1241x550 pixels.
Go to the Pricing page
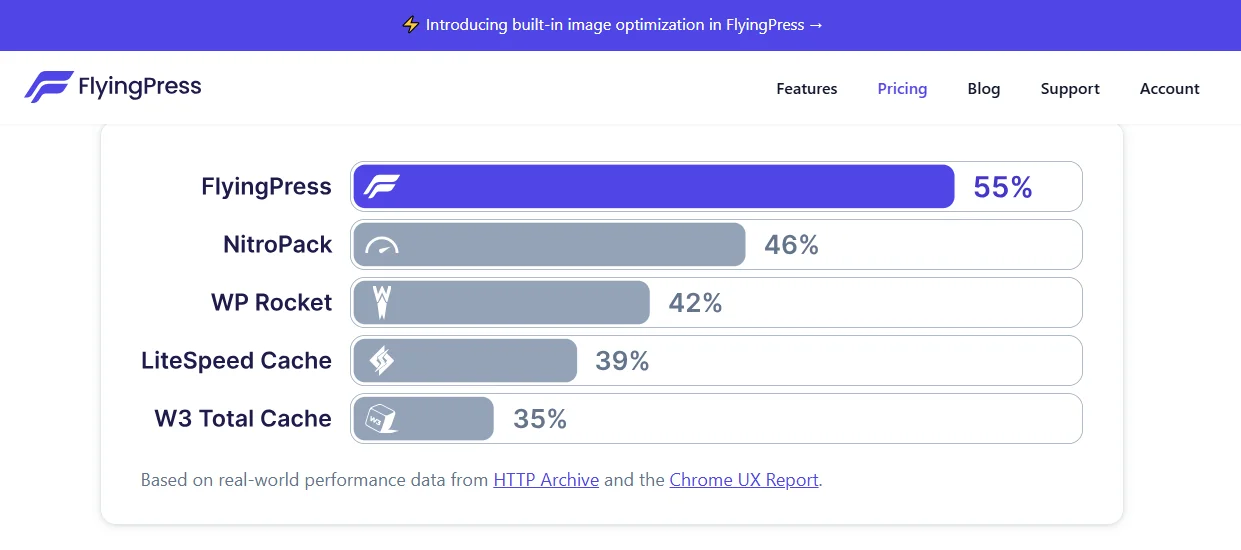tap(902, 88)
